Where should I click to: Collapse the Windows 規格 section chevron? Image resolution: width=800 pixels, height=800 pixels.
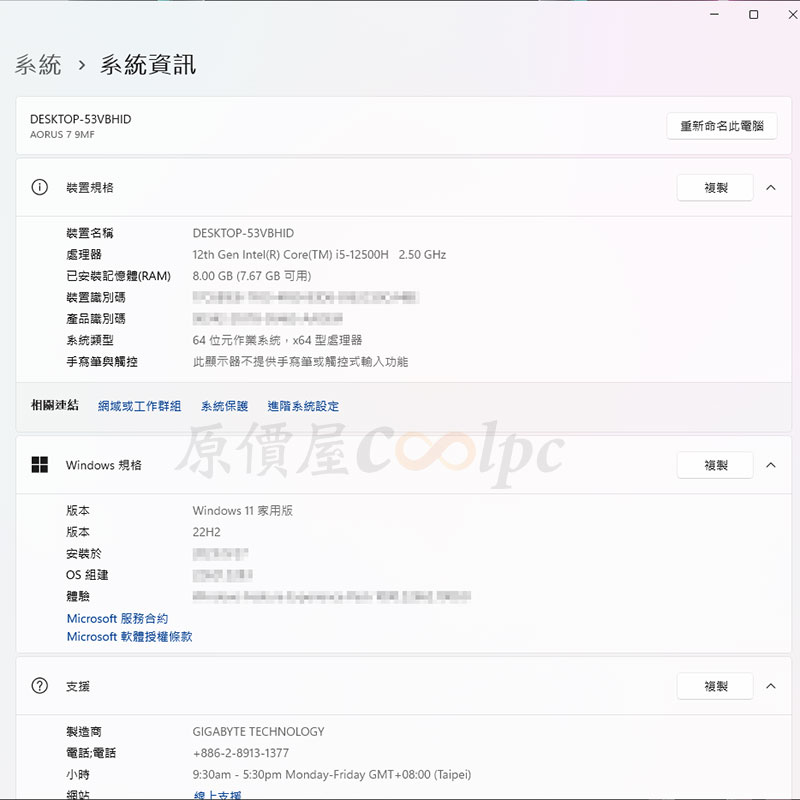tap(770, 465)
